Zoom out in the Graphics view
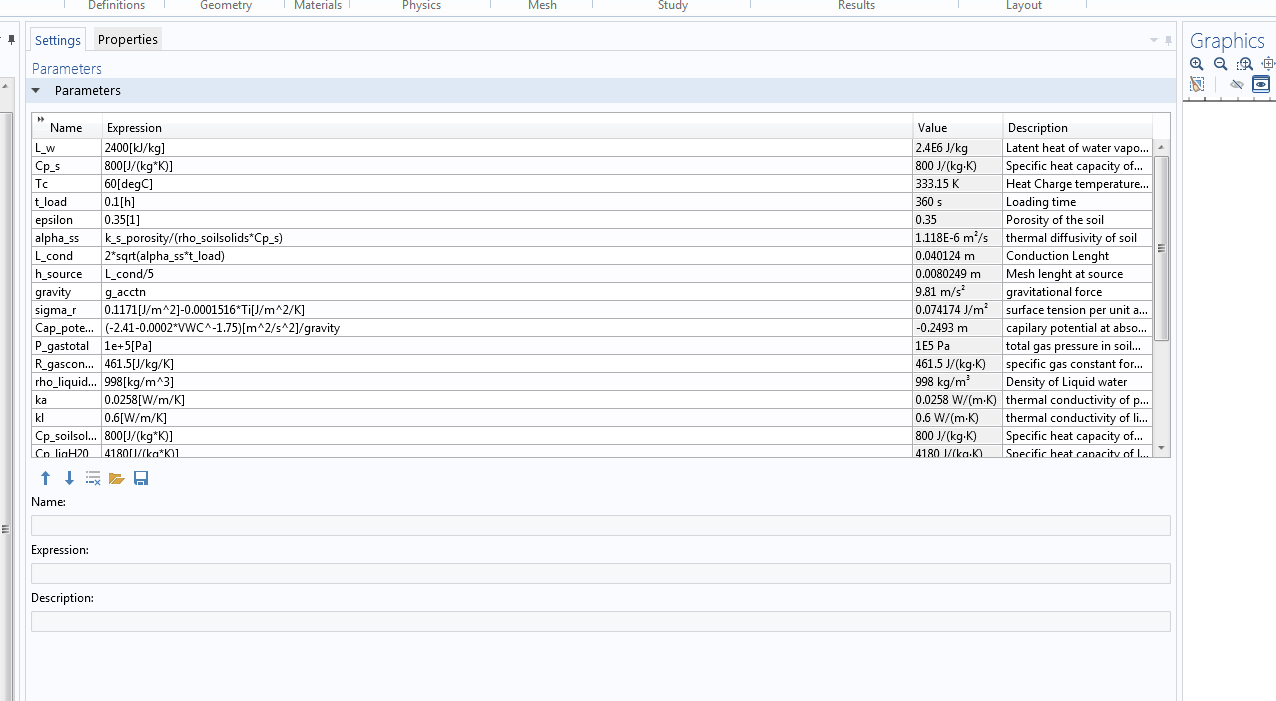This screenshot has width=1276, height=701. tap(1221, 64)
